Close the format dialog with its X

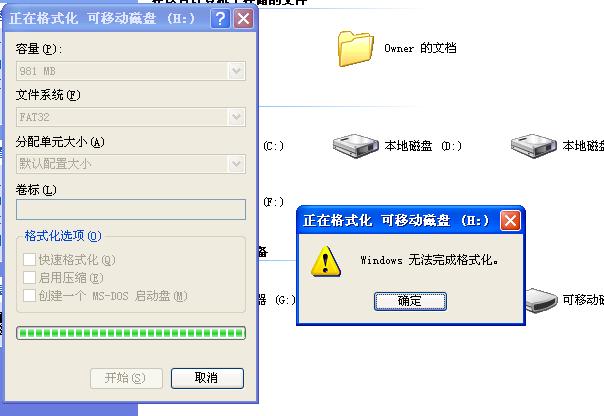(244, 18)
